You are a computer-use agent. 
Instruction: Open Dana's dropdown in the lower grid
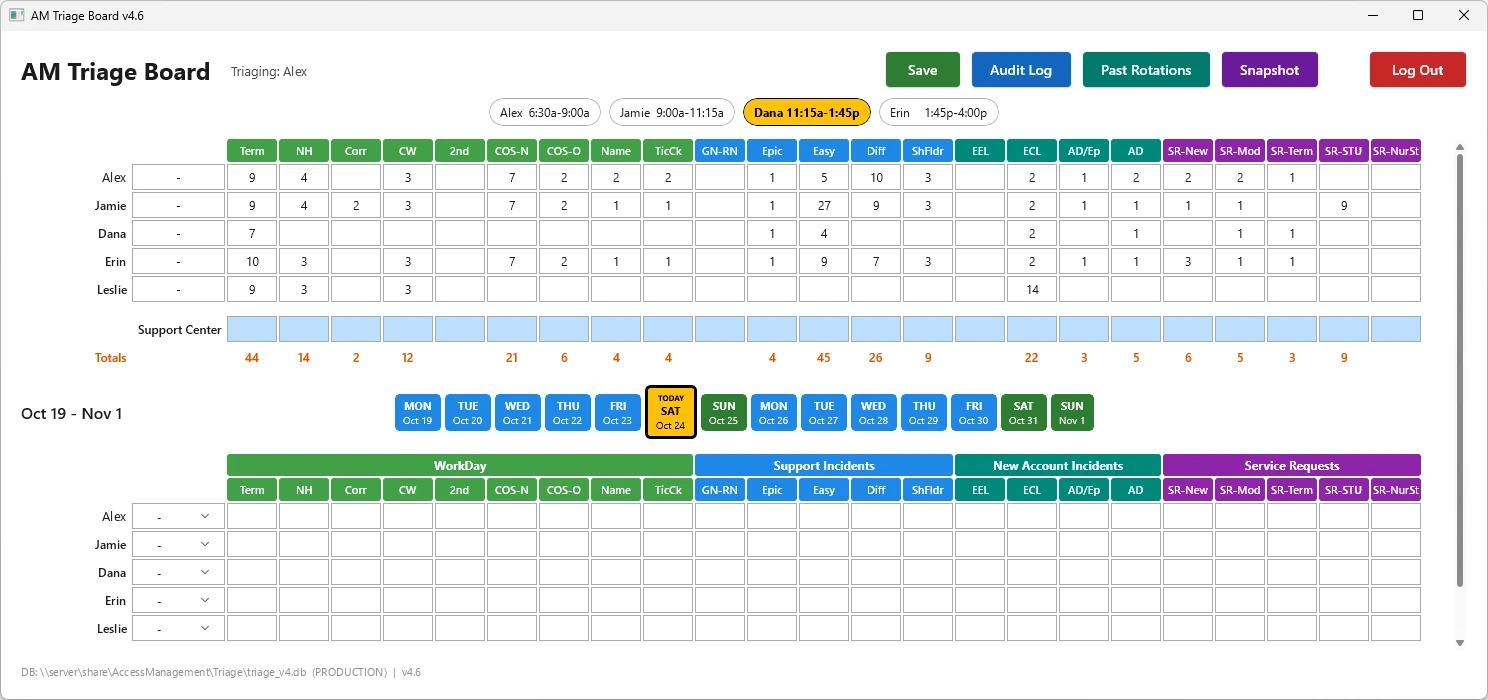[x=179, y=572]
